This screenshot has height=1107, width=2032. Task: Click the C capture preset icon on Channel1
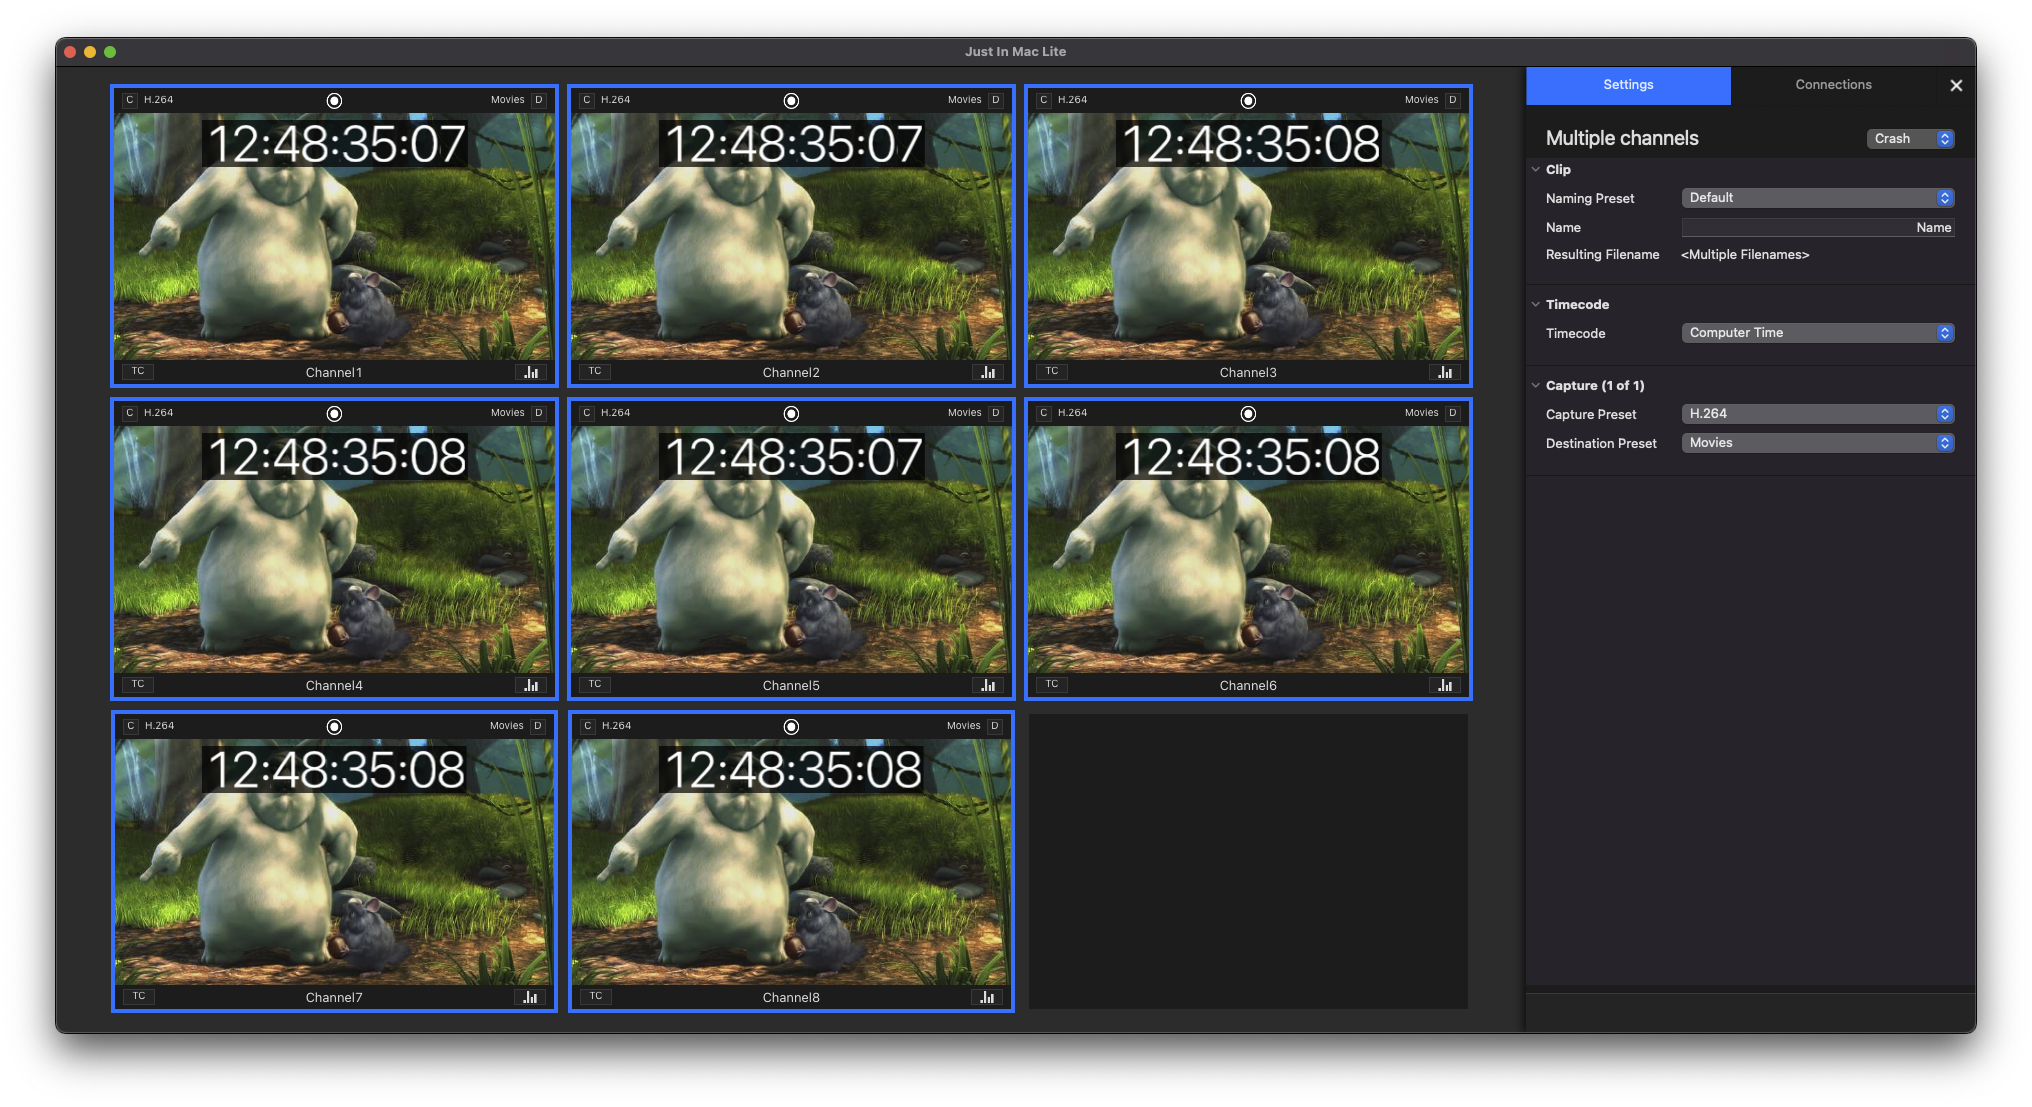point(130,100)
